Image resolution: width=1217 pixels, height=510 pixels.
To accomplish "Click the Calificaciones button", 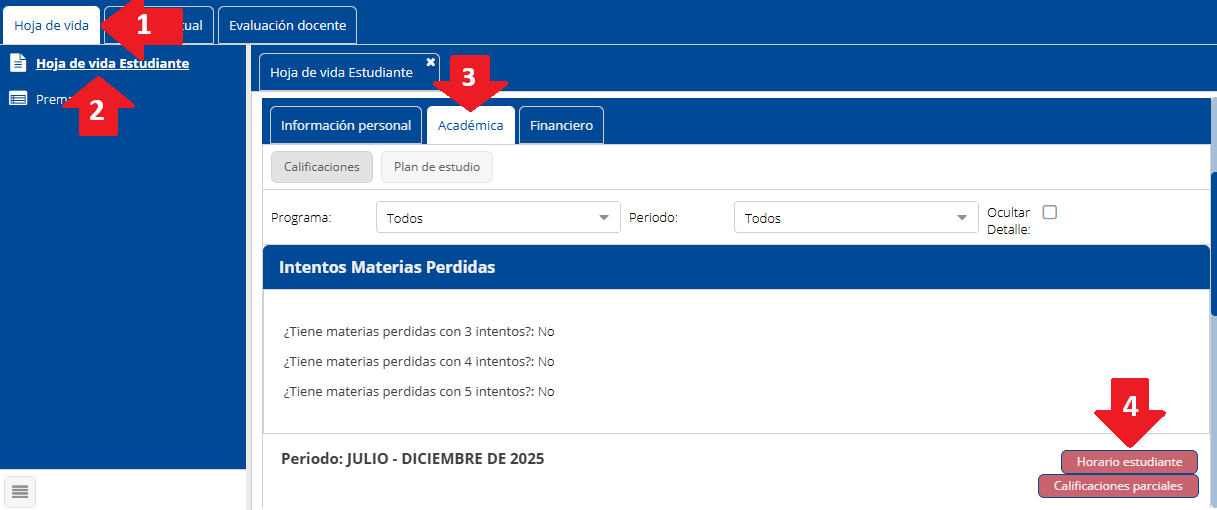I will [322, 167].
